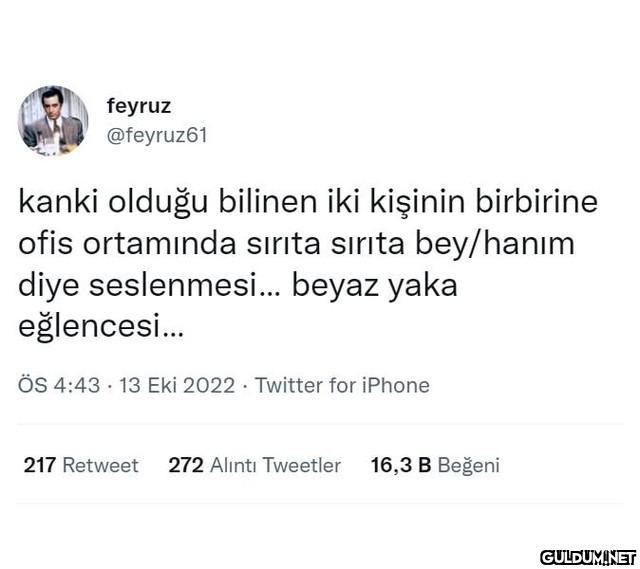
Task: Select the 13 Eki 2022 date
Action: click(x=177, y=385)
